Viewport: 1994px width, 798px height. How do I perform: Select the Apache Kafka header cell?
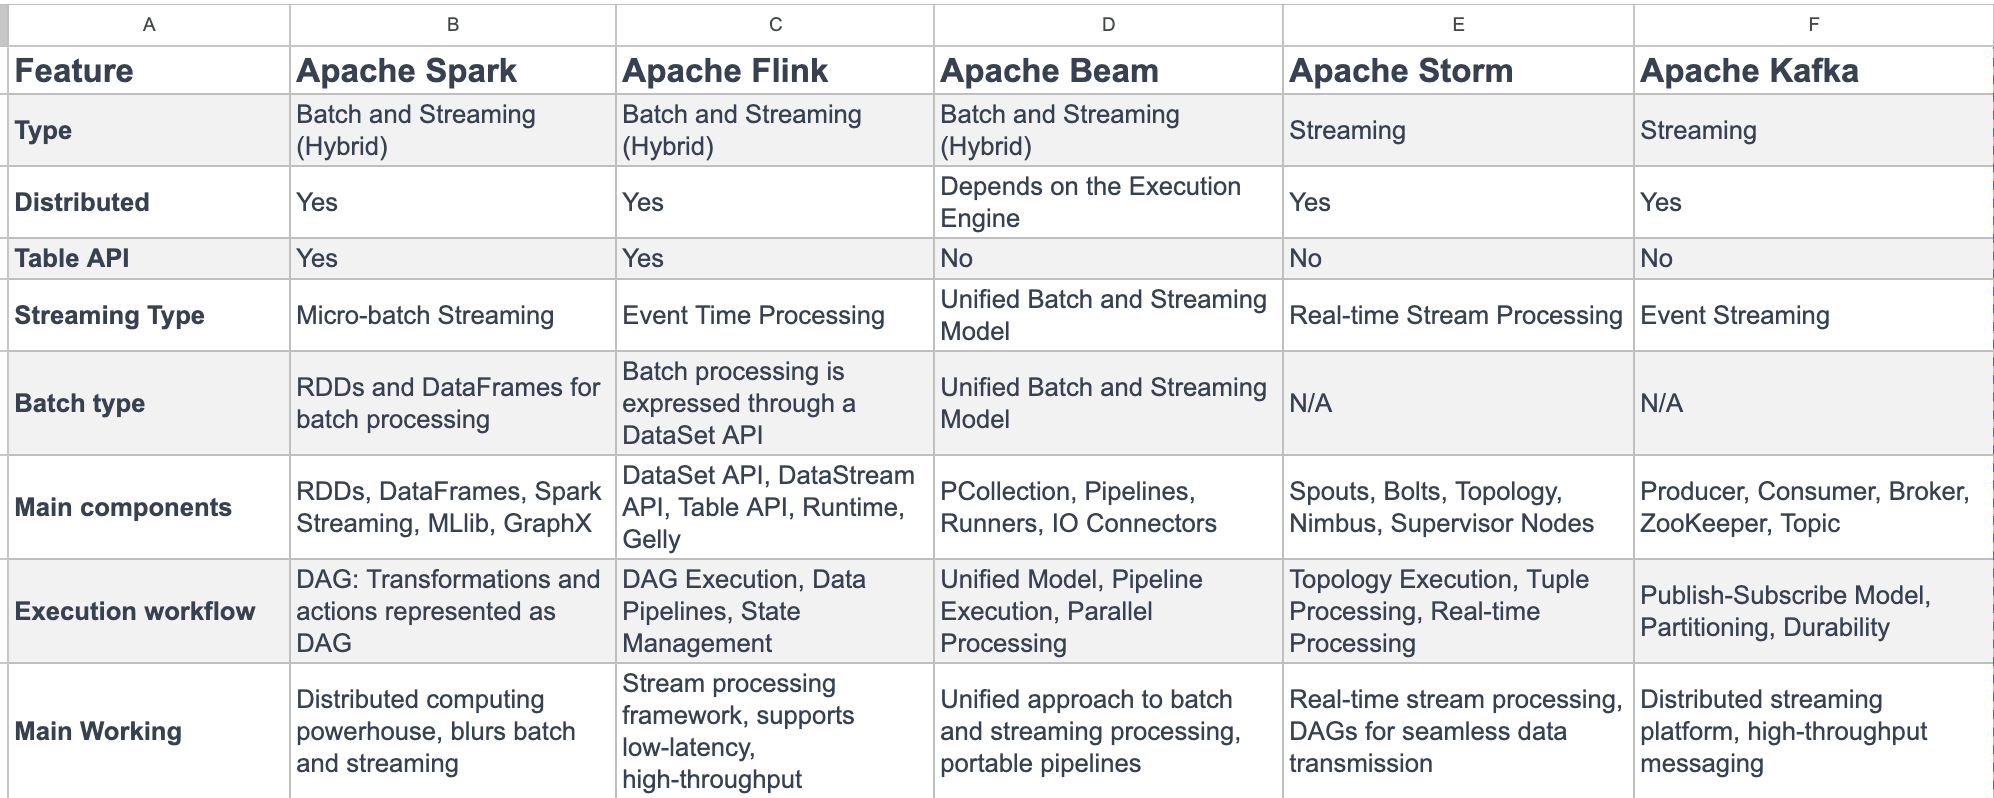pos(1813,70)
